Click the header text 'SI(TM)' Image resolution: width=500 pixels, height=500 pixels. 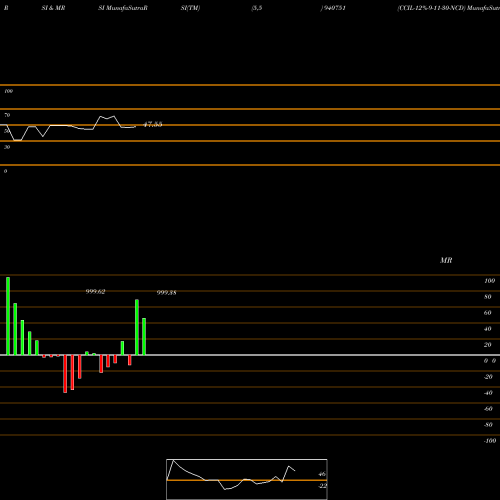tap(190, 8)
